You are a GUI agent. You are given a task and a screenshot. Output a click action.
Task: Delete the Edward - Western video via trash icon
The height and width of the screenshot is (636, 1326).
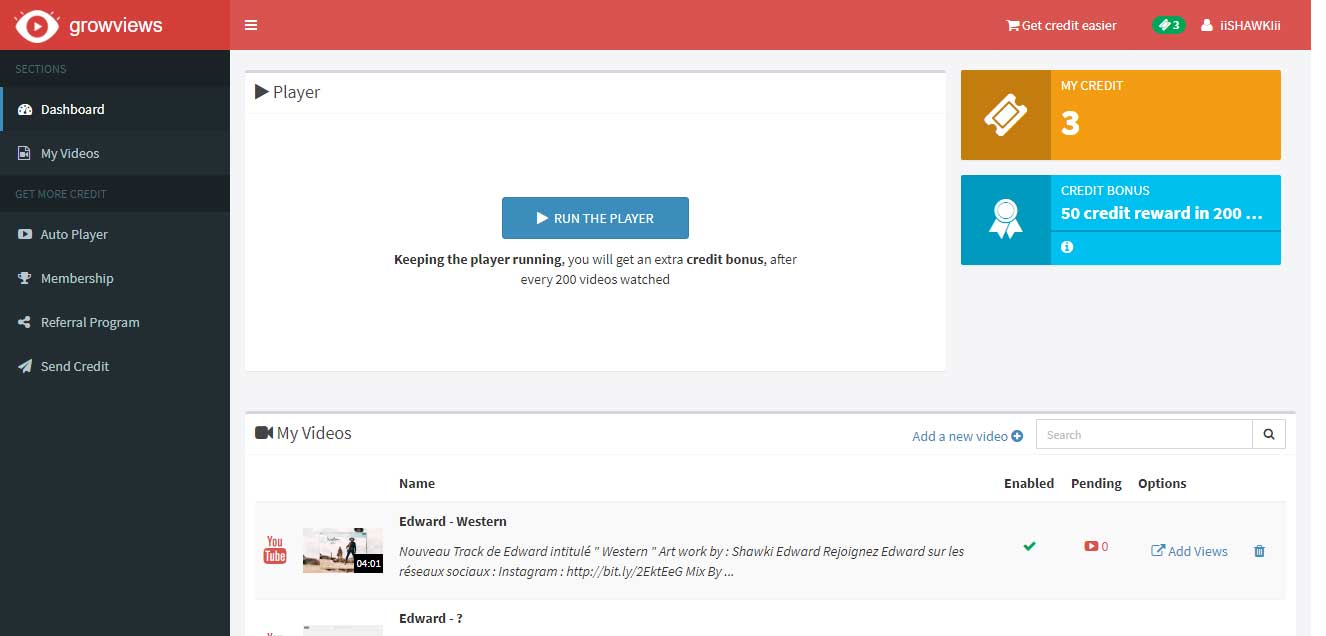pyautogui.click(x=1259, y=551)
